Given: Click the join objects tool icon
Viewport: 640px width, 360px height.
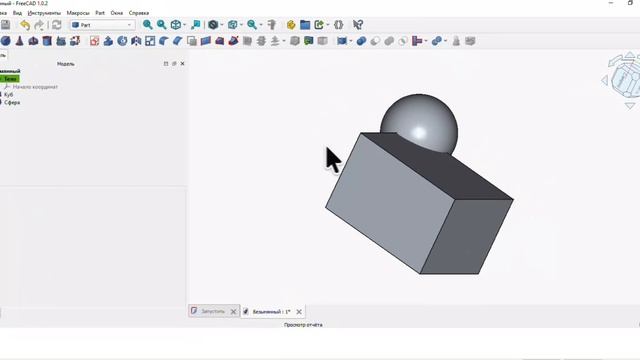Looking at the screenshot, I should click(x=417, y=41).
